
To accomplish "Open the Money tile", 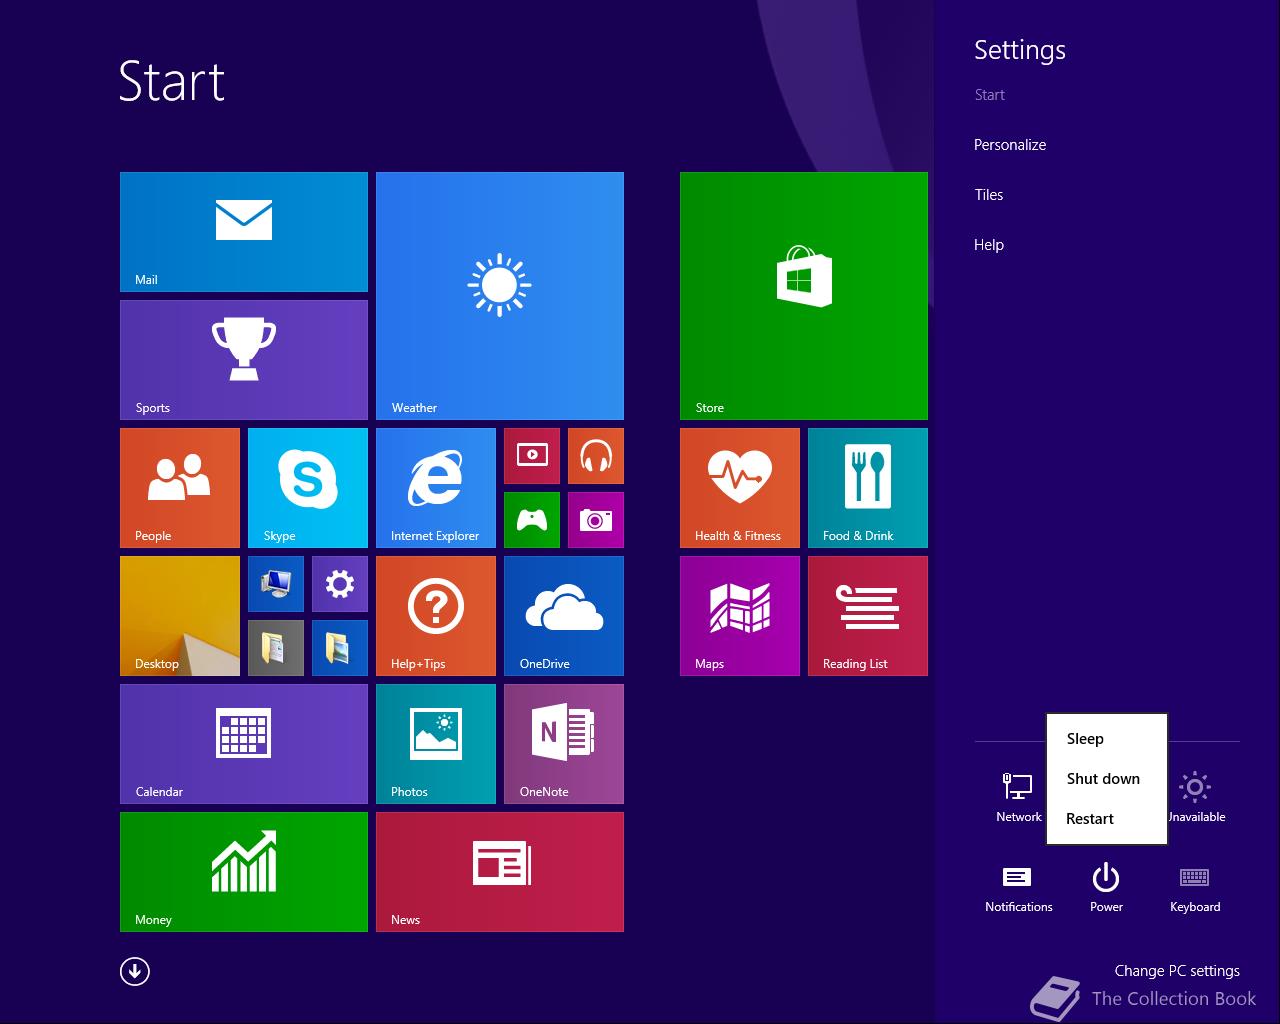I will (x=244, y=872).
